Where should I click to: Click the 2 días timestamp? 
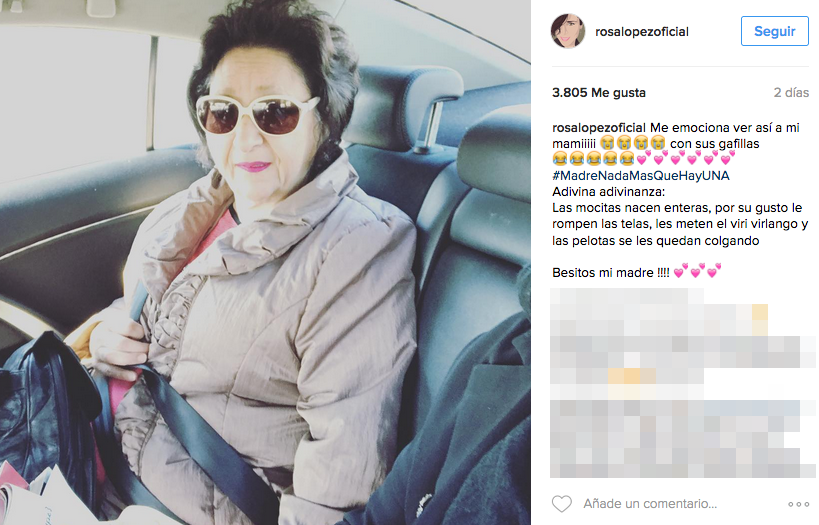[x=791, y=92]
